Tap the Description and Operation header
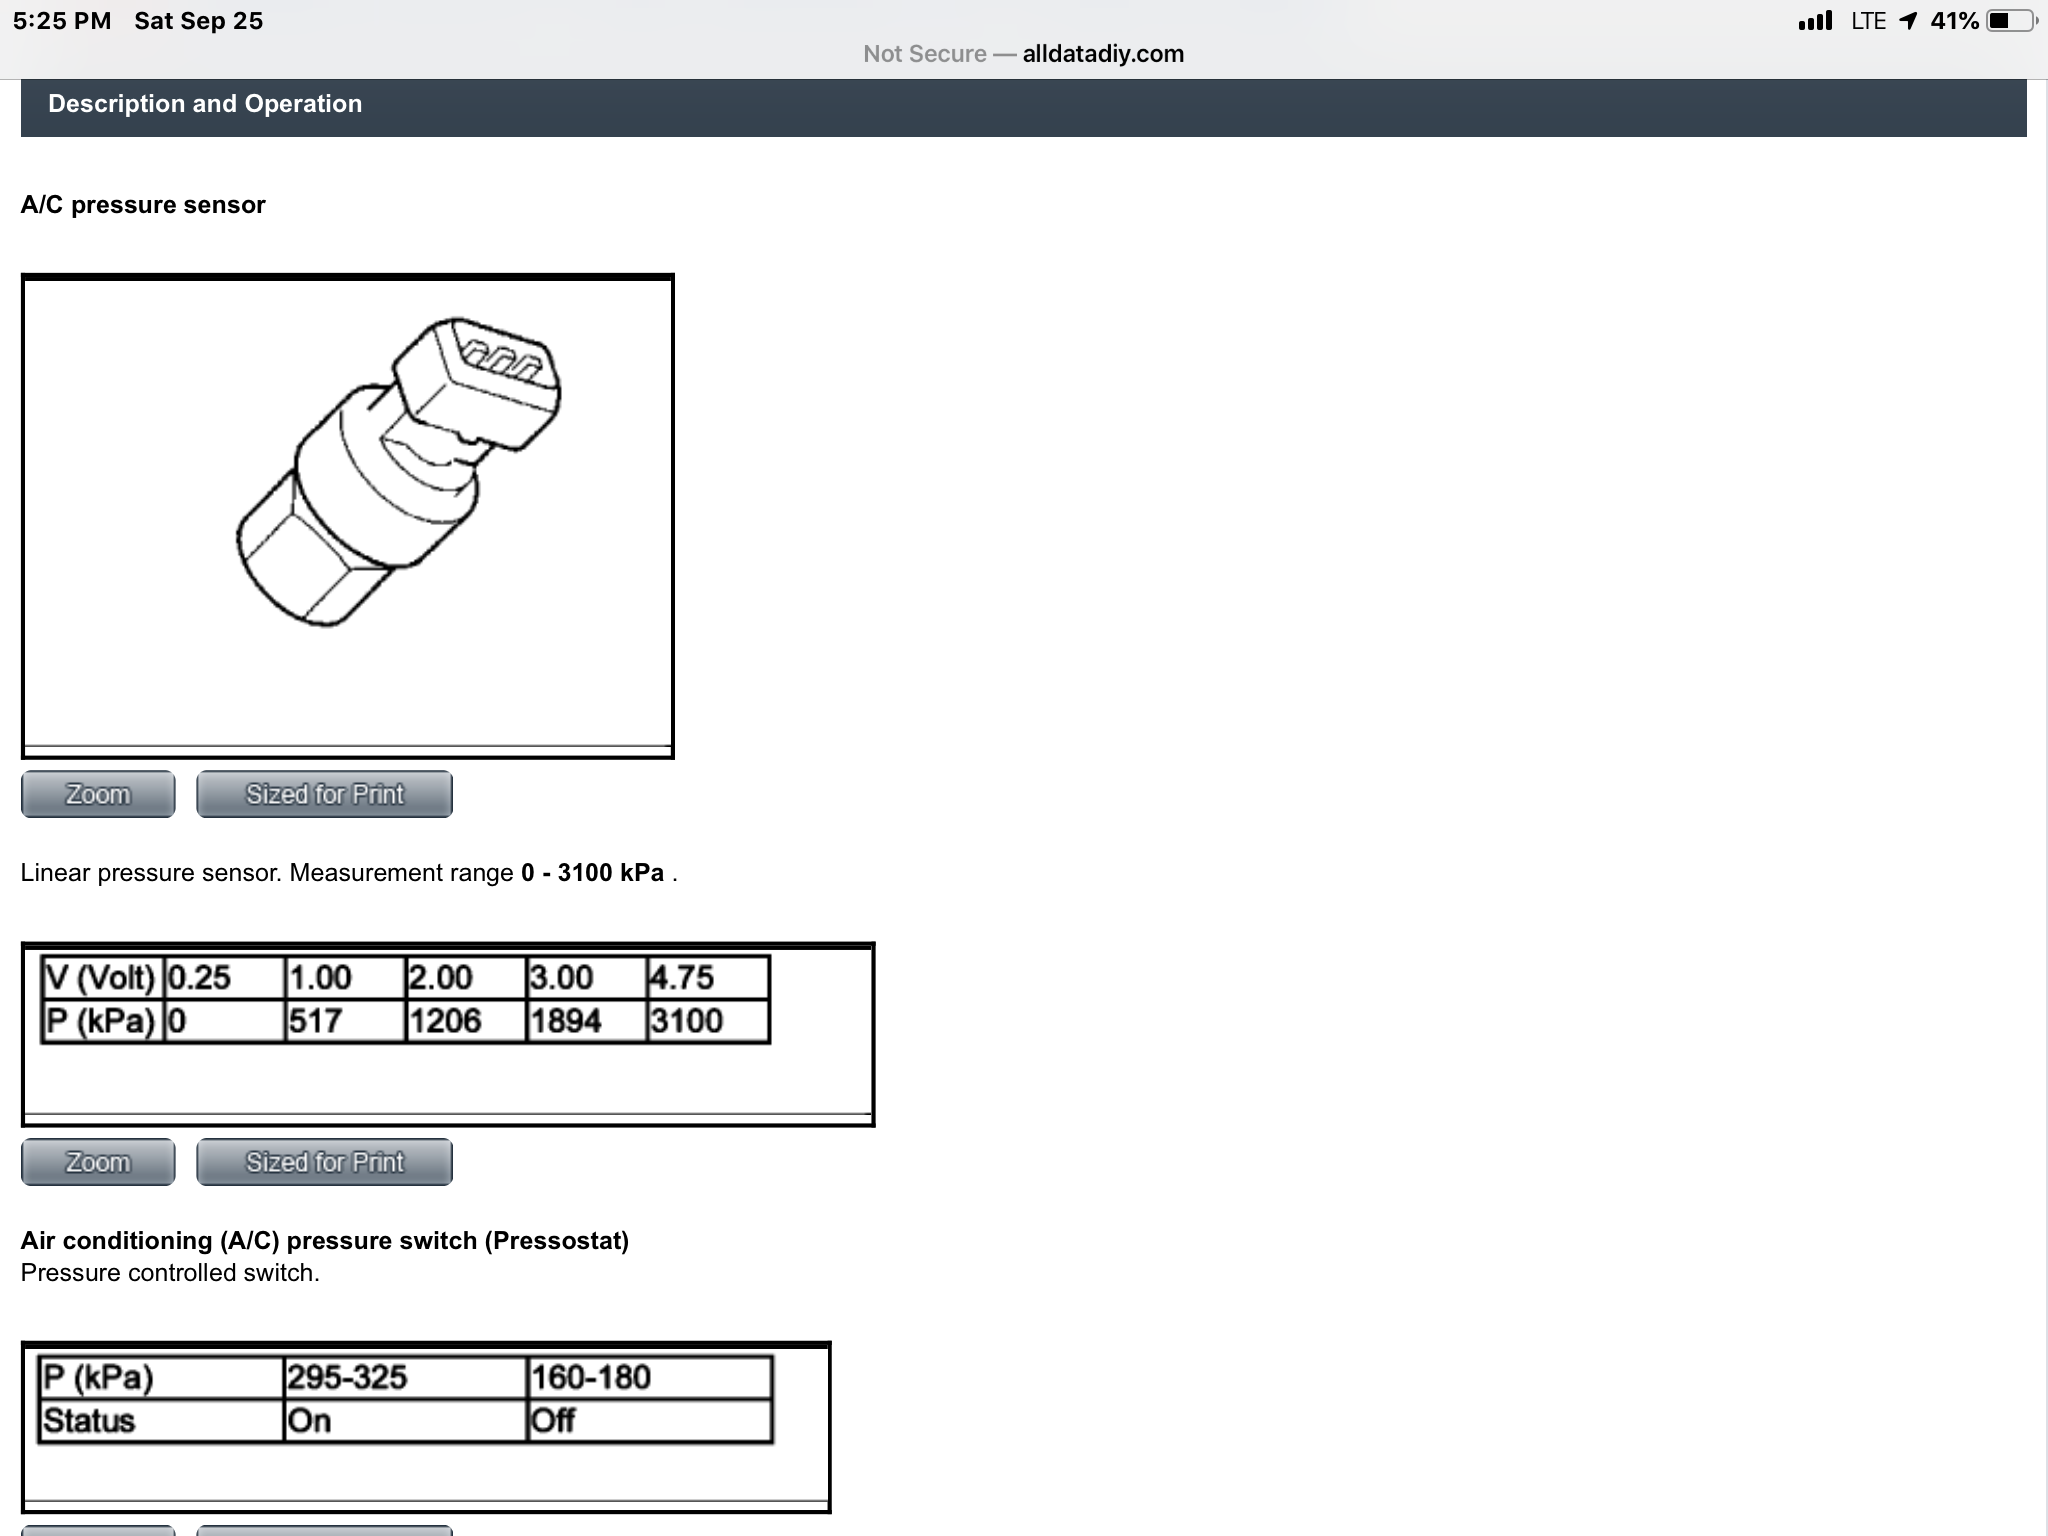Screen dimensions: 2048x1536 click(205, 104)
